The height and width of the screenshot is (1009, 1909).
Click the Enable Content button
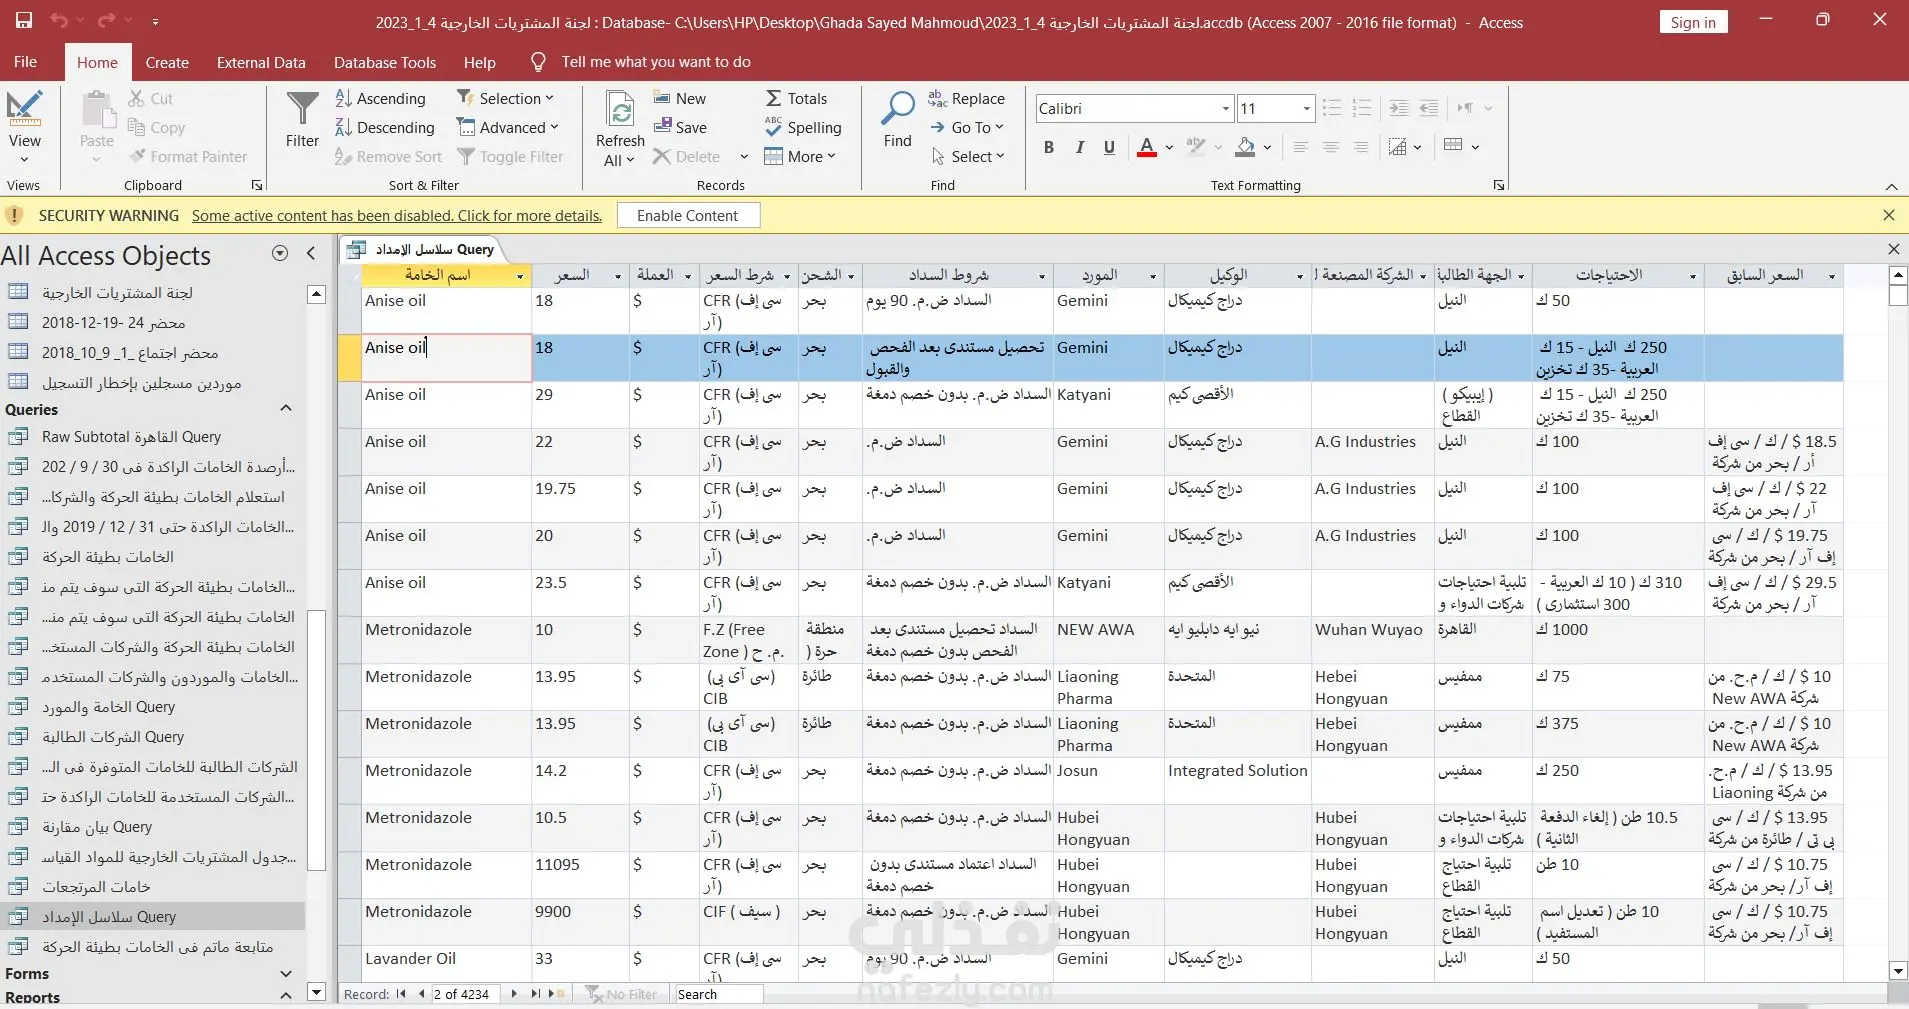(x=688, y=215)
